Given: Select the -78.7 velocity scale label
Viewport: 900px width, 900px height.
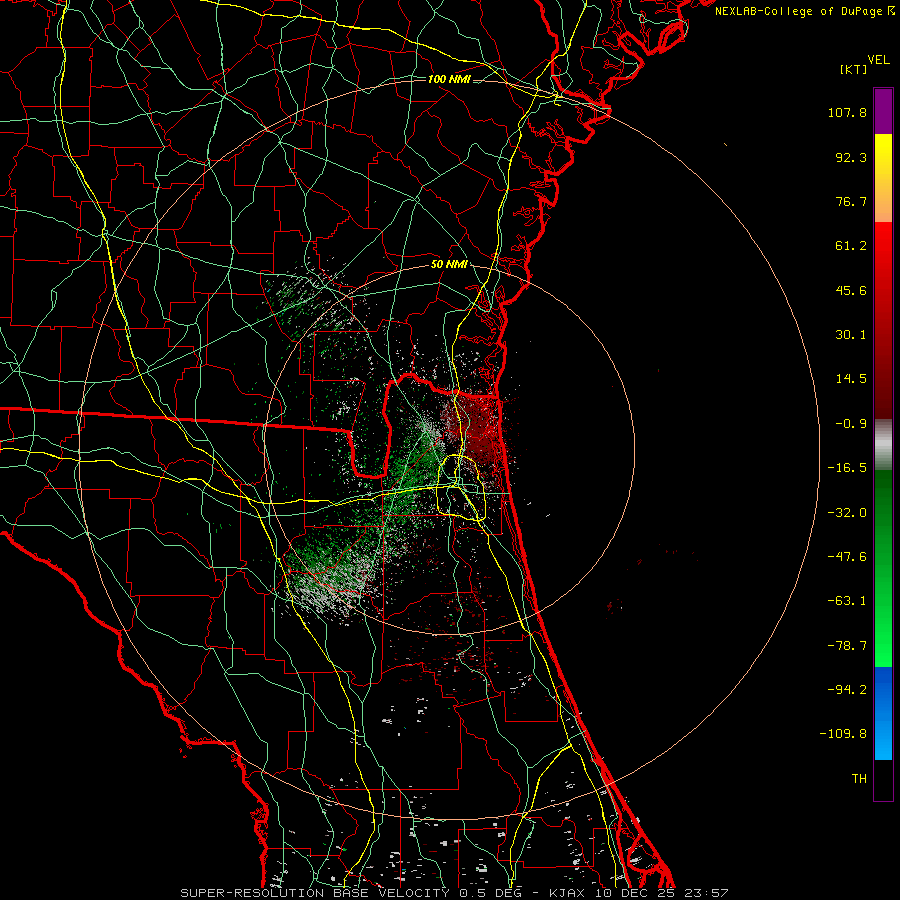Looking at the screenshot, I should (x=847, y=646).
